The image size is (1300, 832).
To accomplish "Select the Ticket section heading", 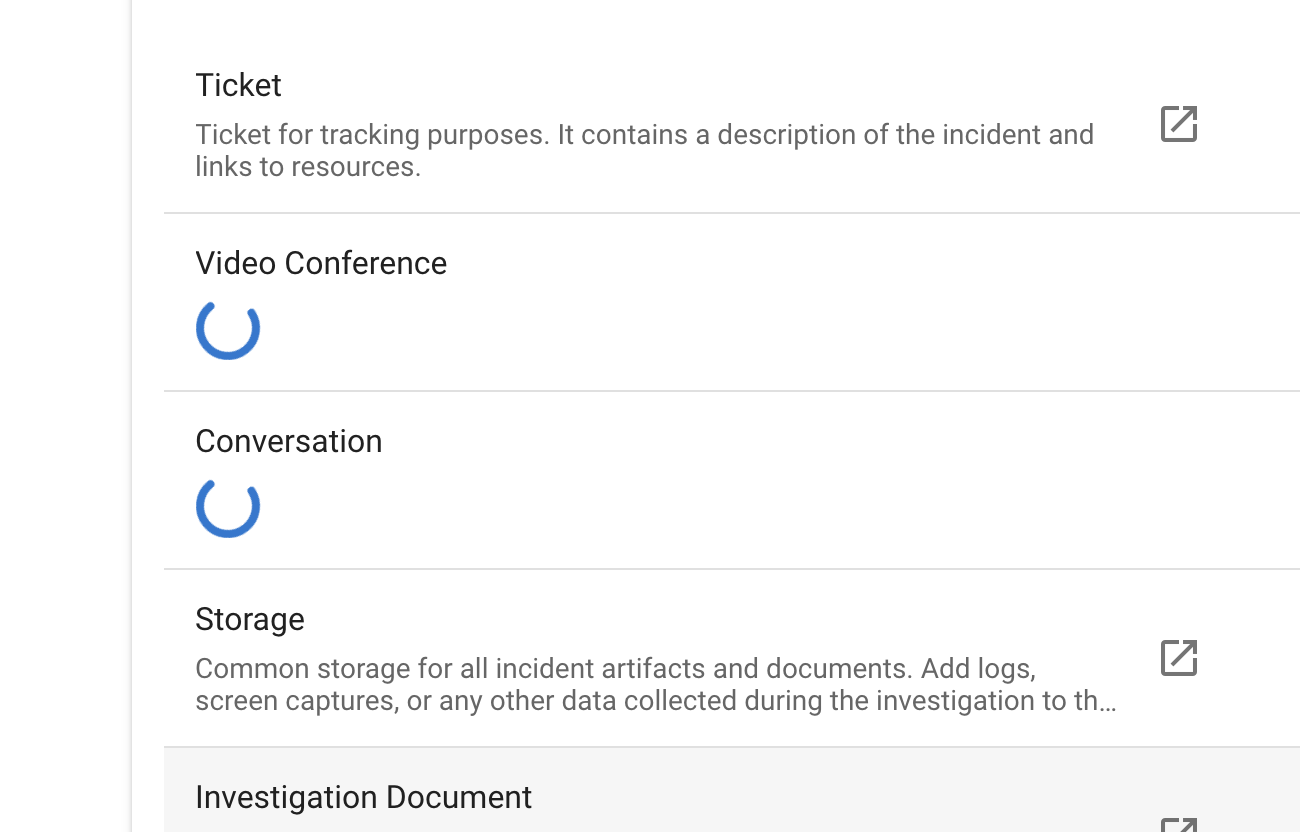I will pyautogui.click(x=238, y=85).
